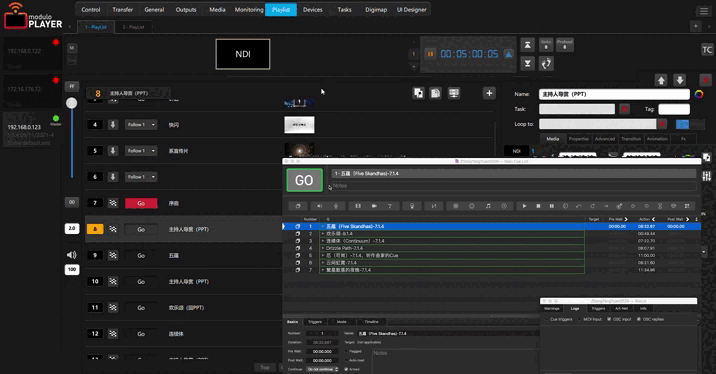Click the screen layout icon in playlist toolbar
The image size is (716, 374).
tap(453, 93)
